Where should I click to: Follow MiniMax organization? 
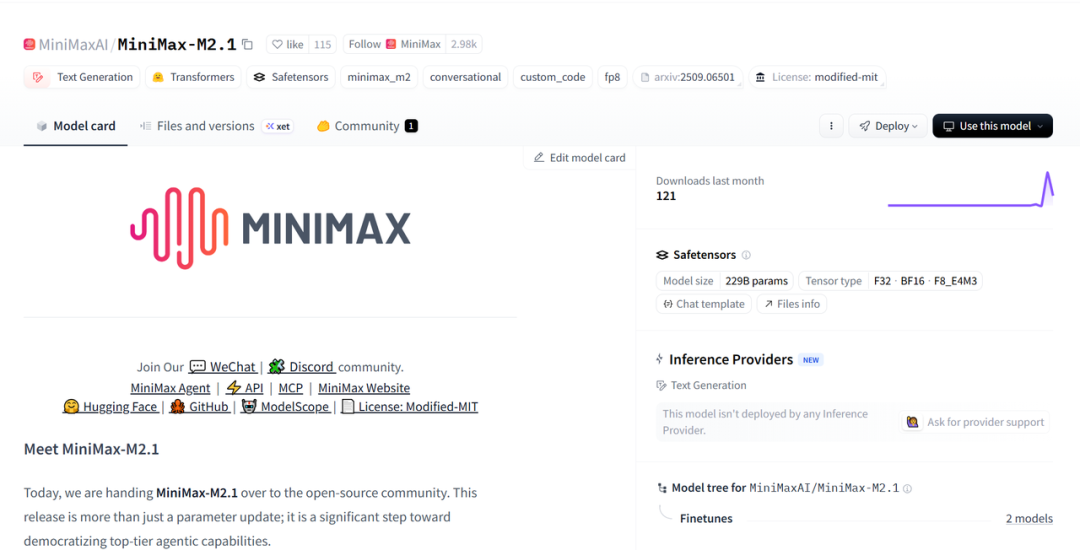tap(394, 44)
